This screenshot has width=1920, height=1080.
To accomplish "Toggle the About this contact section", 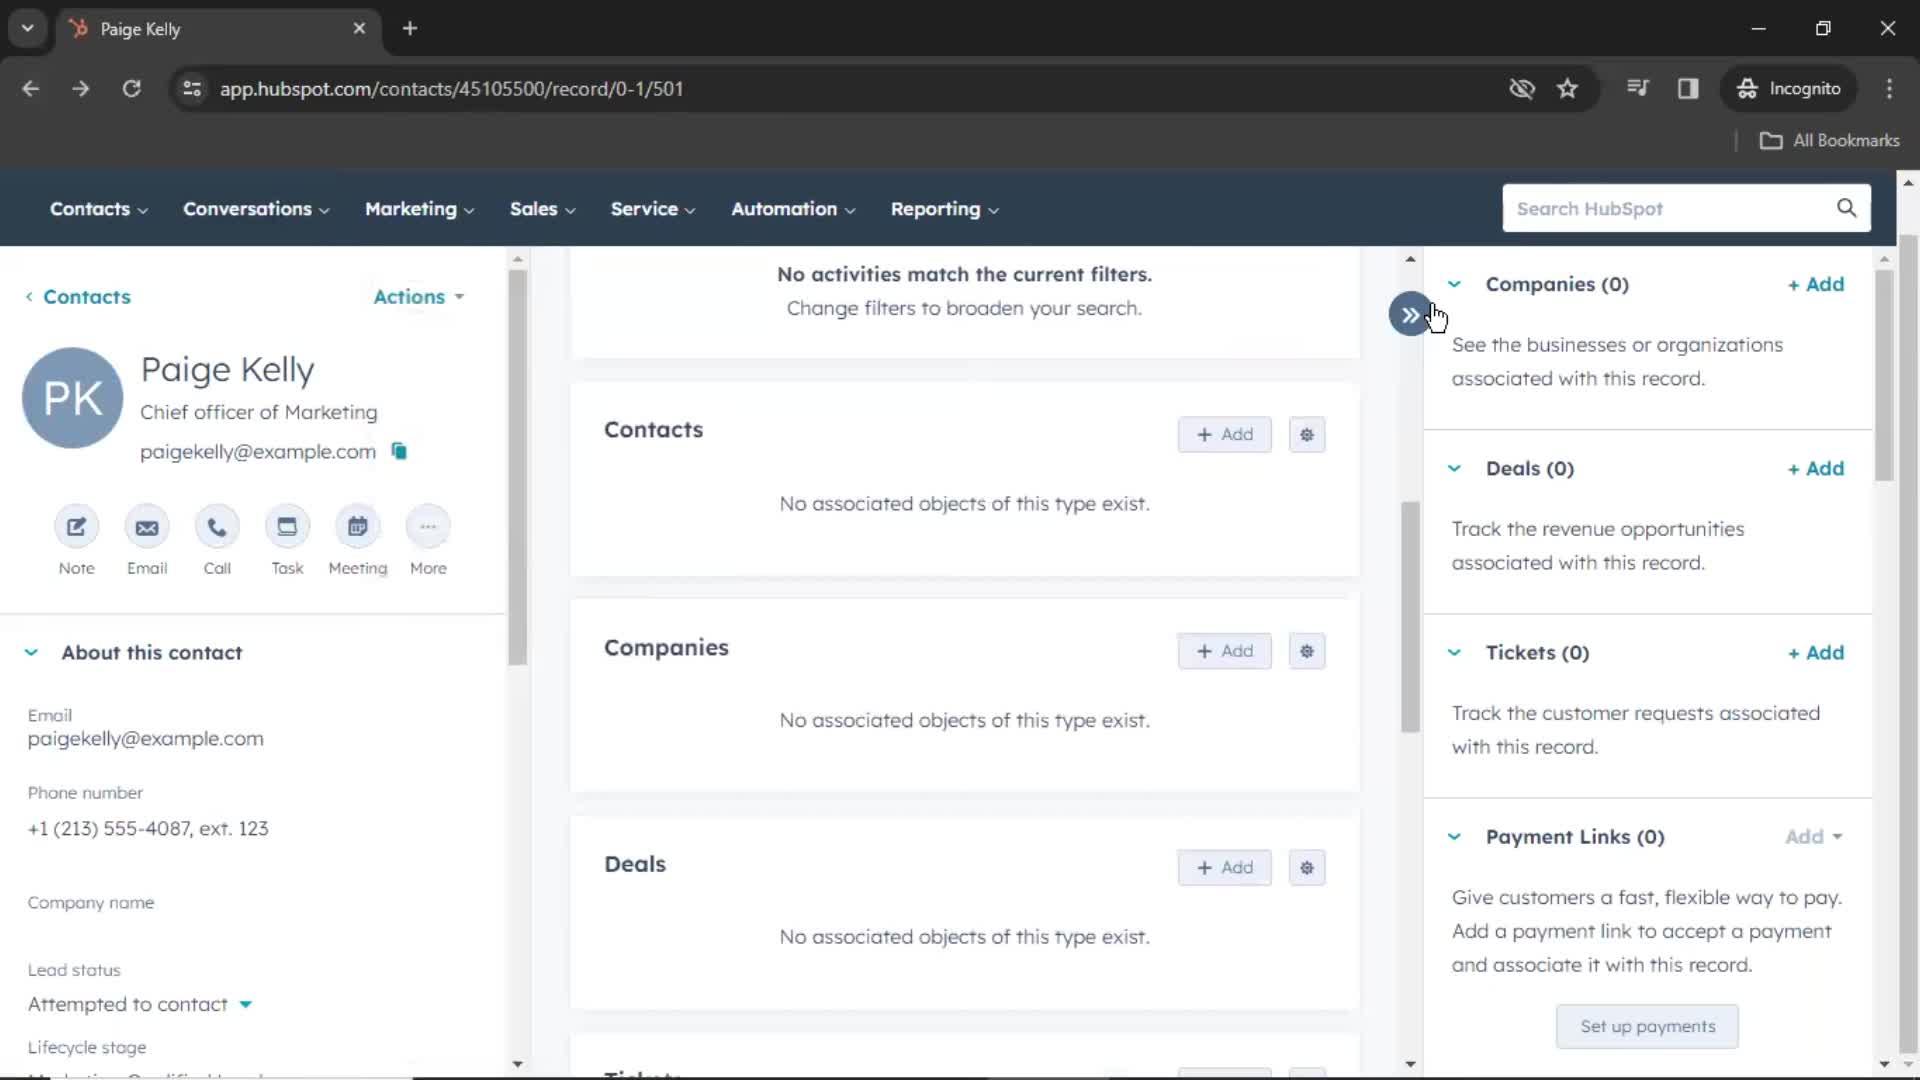I will click(x=30, y=651).
